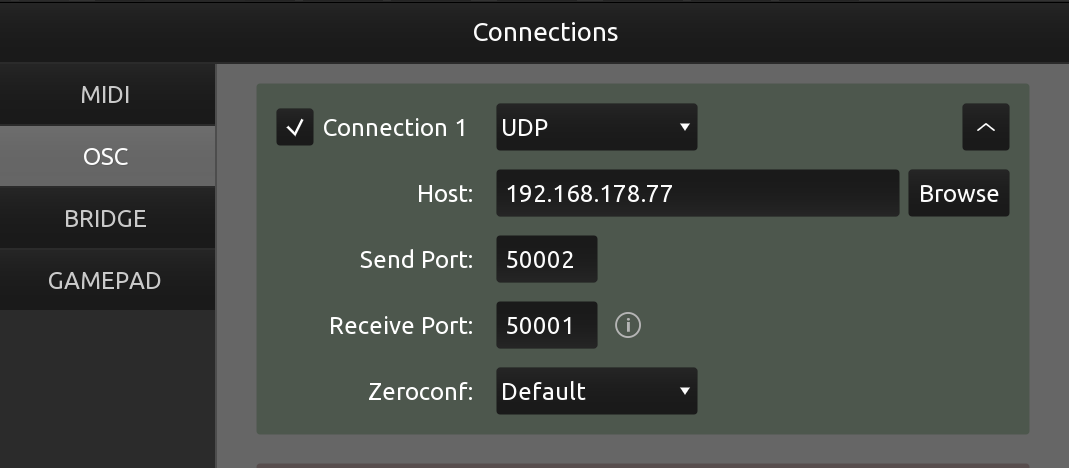Click the Connections dialog title

coord(545,32)
